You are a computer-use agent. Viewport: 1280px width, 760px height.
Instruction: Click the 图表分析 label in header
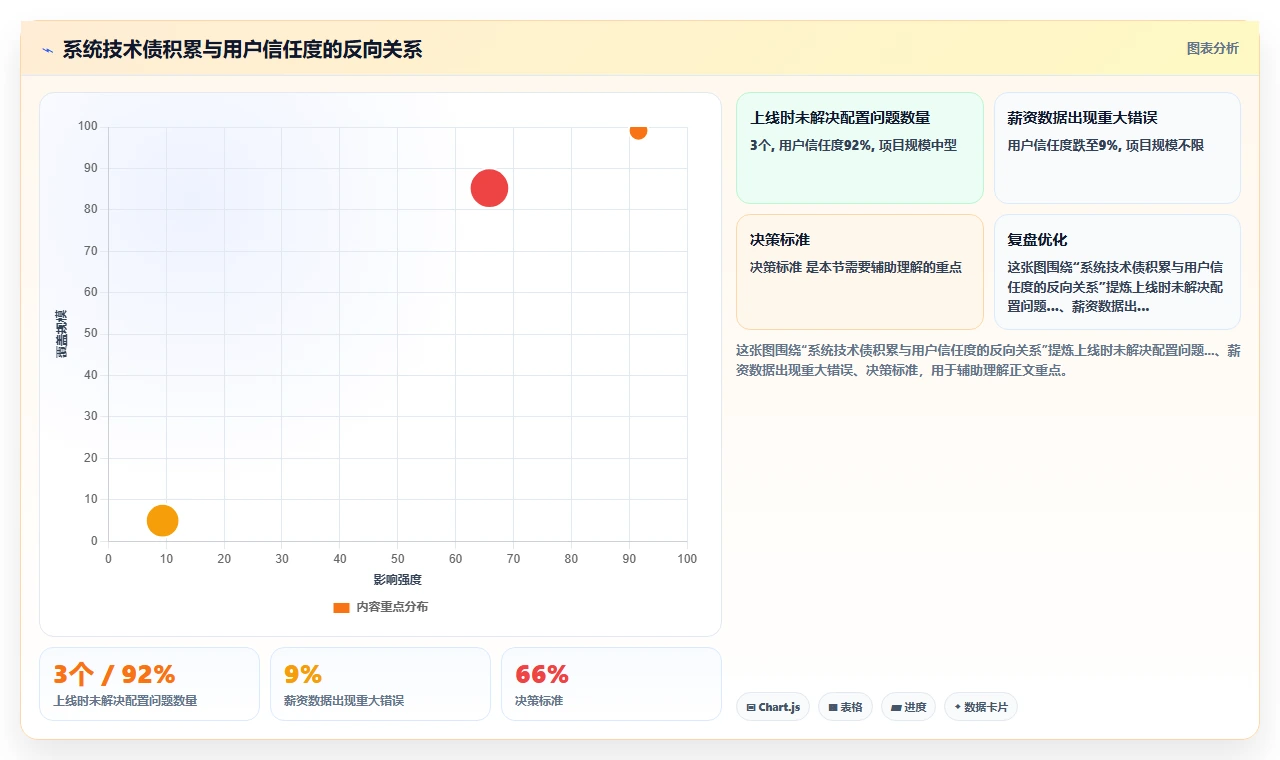coord(1212,48)
